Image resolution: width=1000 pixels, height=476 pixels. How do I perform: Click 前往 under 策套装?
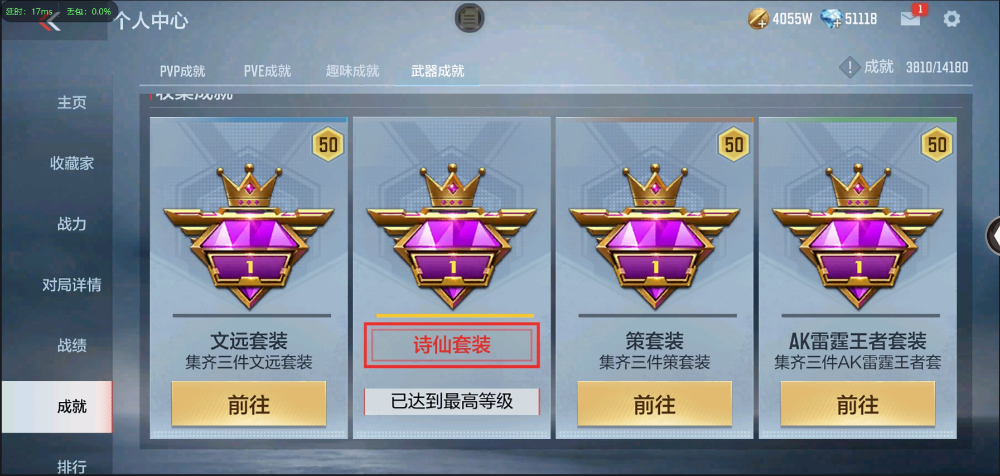(654, 404)
